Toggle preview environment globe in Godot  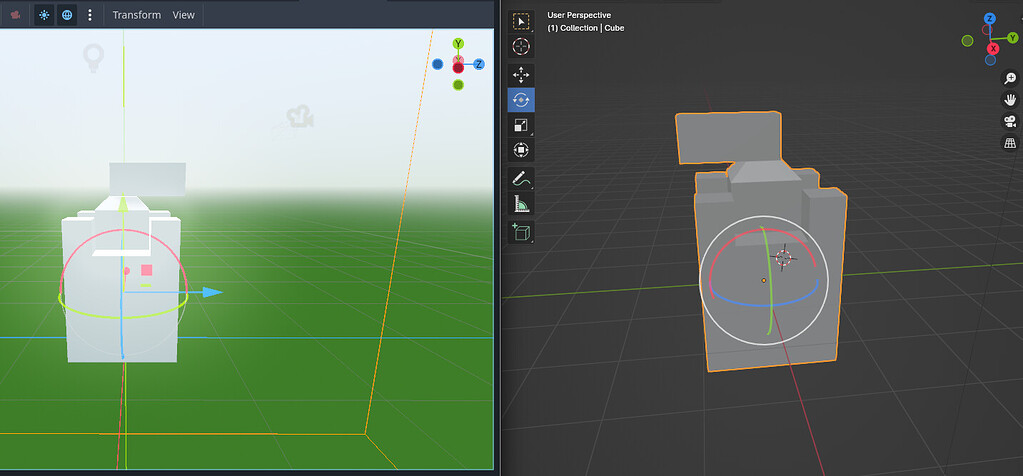point(67,14)
